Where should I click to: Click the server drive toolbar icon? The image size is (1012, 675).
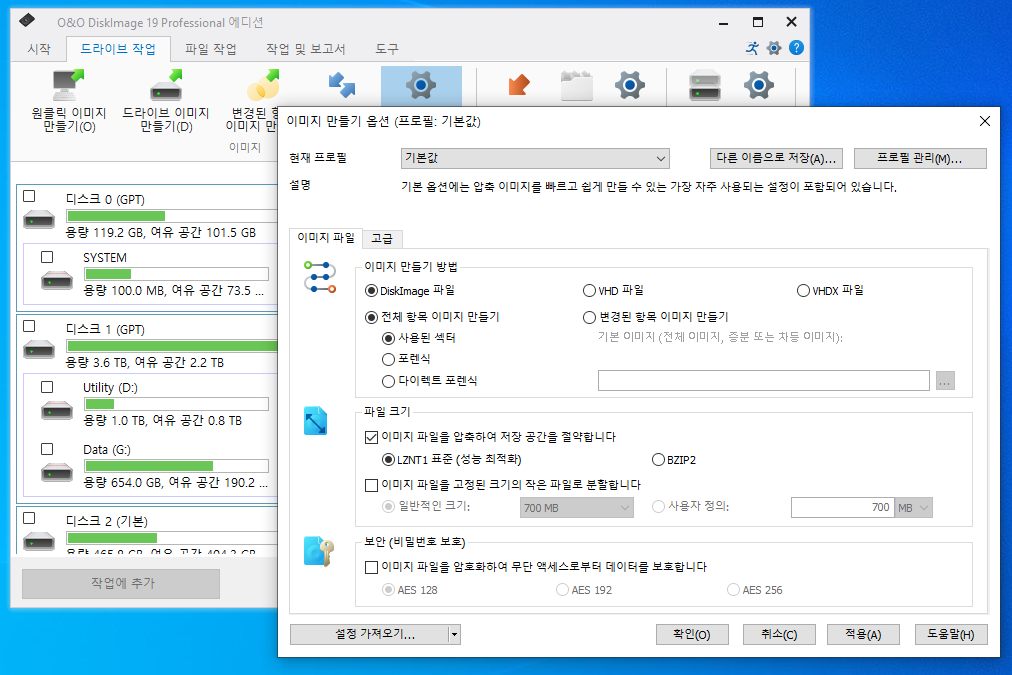tap(705, 85)
